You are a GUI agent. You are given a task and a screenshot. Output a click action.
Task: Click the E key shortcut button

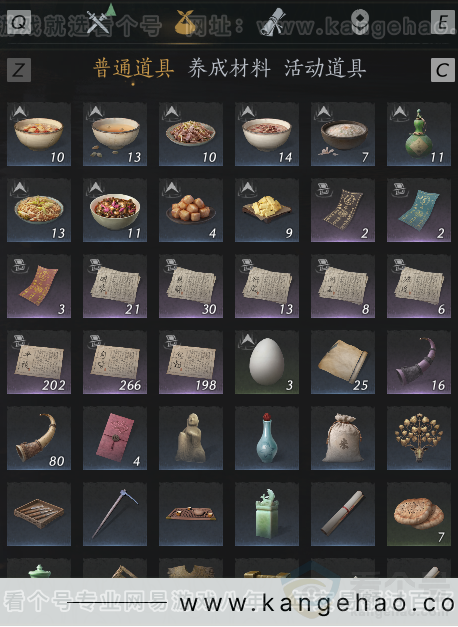tap(442, 22)
